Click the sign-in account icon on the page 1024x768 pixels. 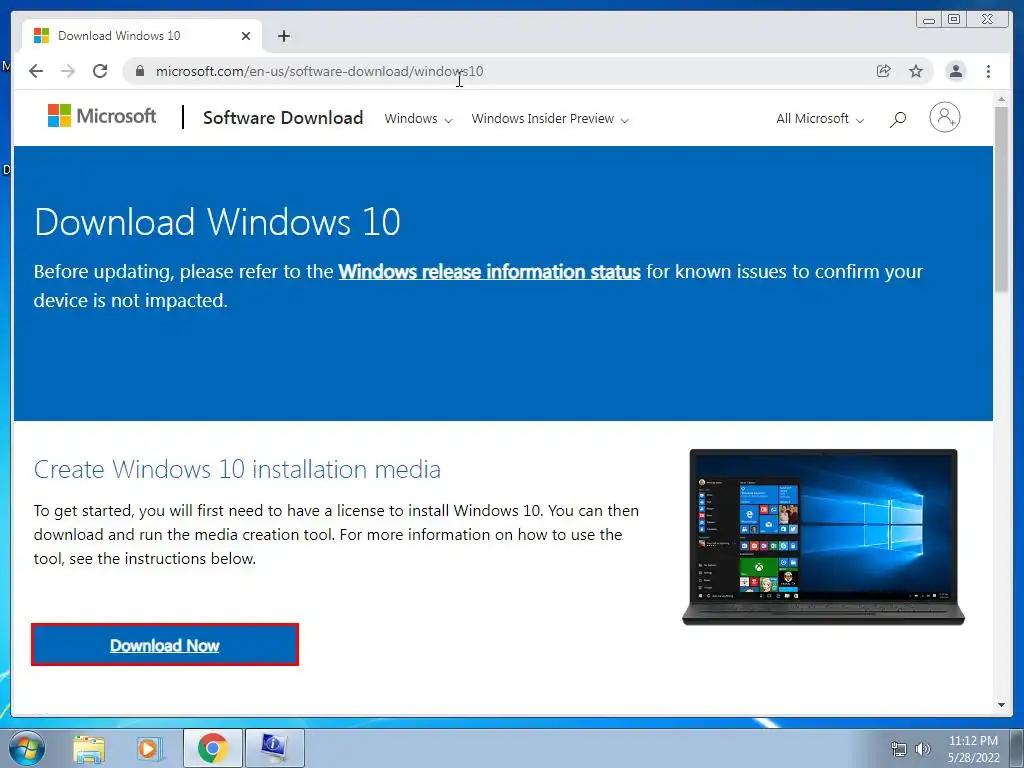[x=944, y=118]
